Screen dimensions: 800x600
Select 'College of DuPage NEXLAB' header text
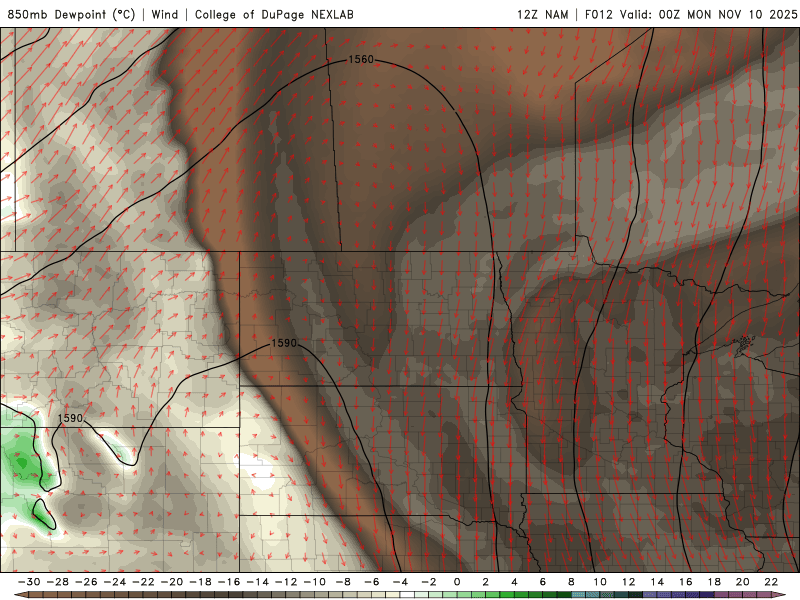click(x=274, y=14)
